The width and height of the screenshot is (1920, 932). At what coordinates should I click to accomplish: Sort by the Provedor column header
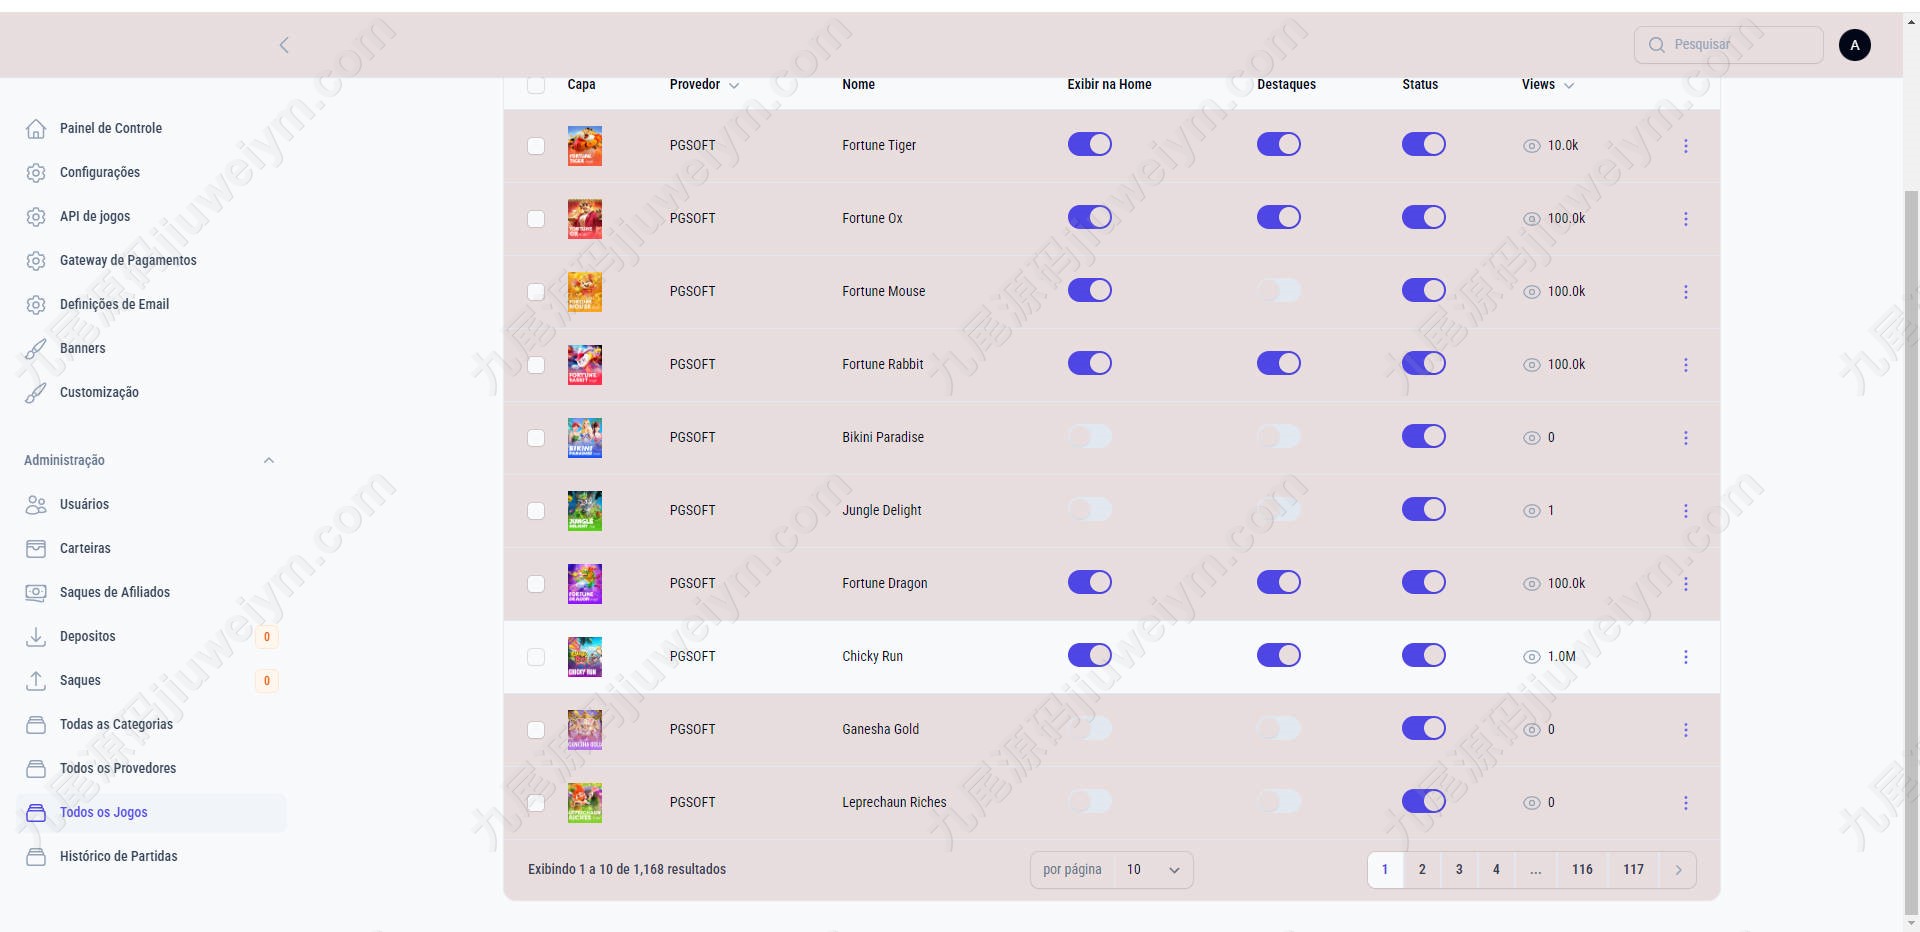pyautogui.click(x=704, y=84)
